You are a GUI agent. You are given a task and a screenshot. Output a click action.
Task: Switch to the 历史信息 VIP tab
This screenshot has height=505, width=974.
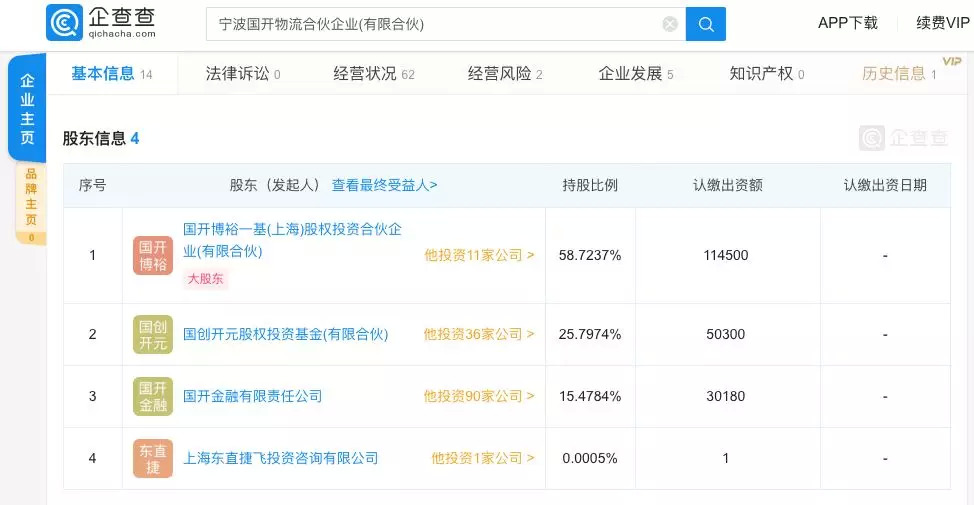(x=899, y=74)
